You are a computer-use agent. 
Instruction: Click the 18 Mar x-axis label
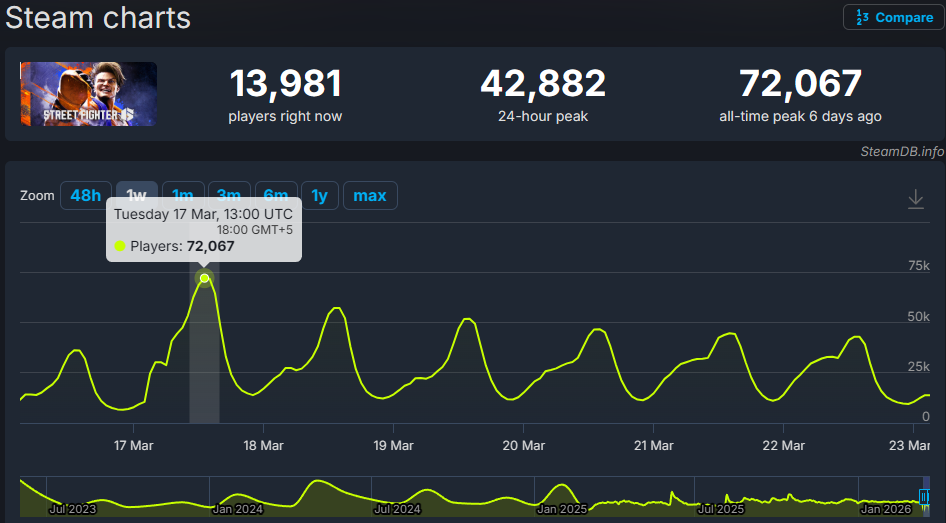point(263,445)
